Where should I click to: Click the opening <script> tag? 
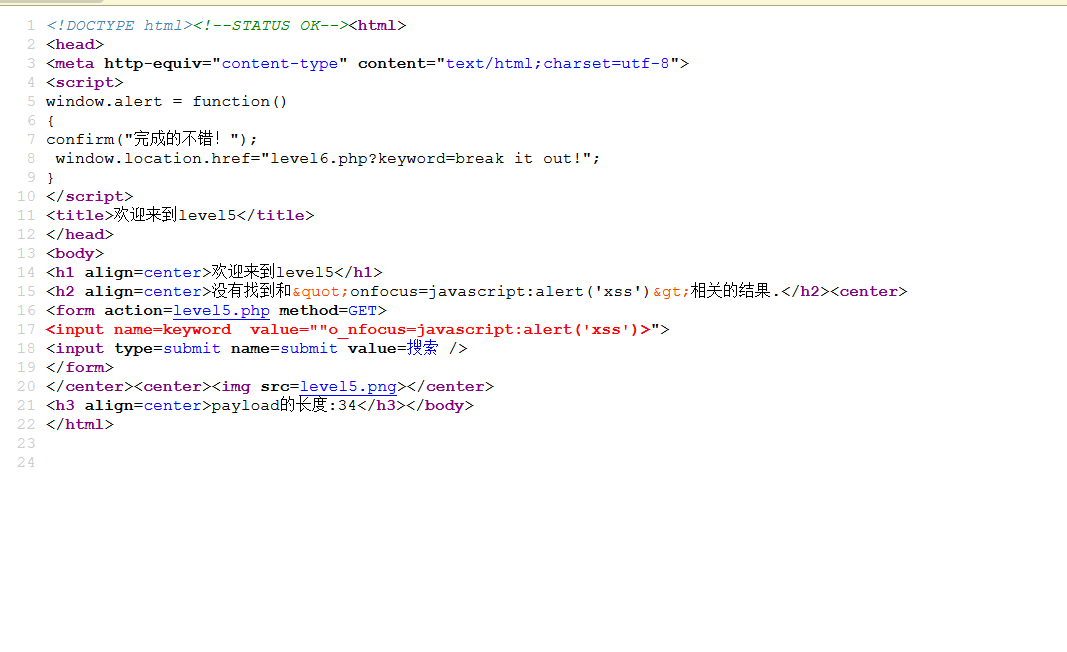point(85,82)
